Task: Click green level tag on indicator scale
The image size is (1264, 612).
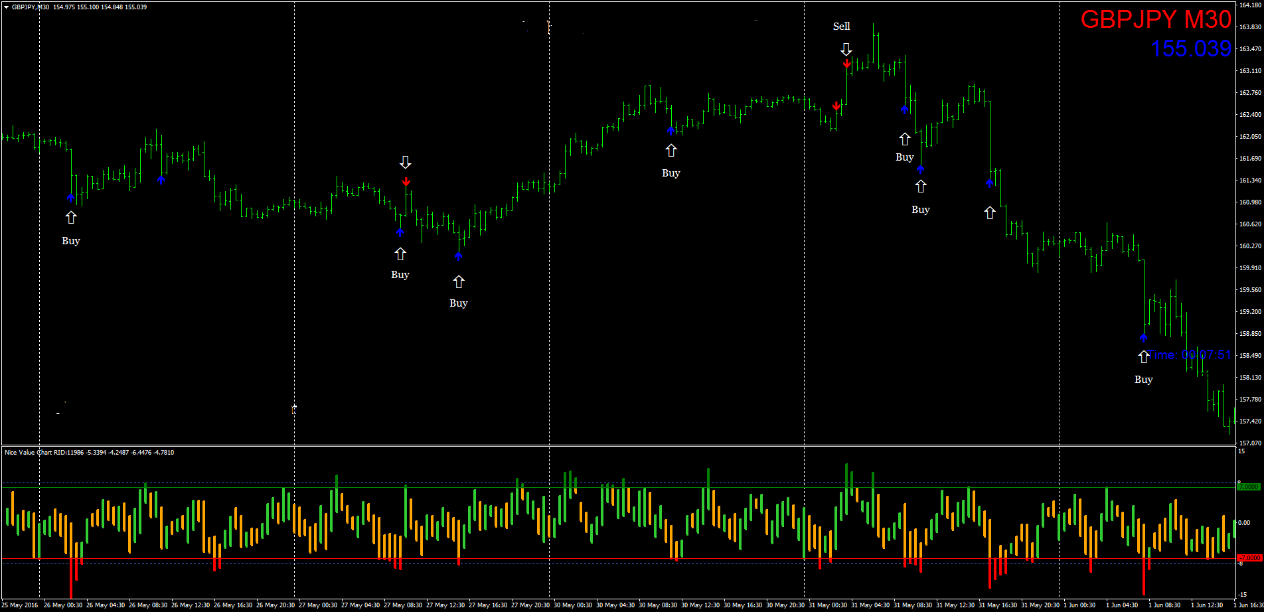Action: [1248, 486]
